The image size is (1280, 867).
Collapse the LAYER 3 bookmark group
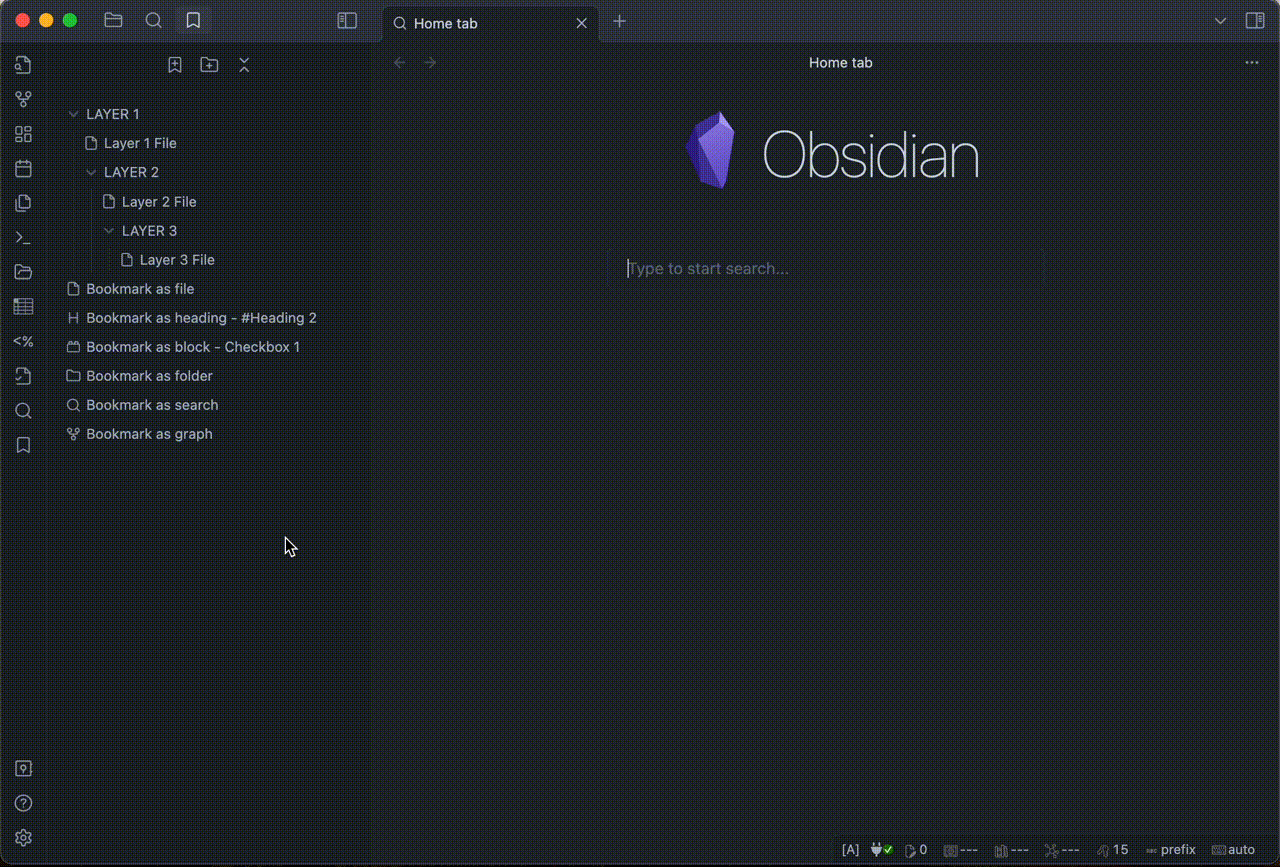(x=109, y=231)
